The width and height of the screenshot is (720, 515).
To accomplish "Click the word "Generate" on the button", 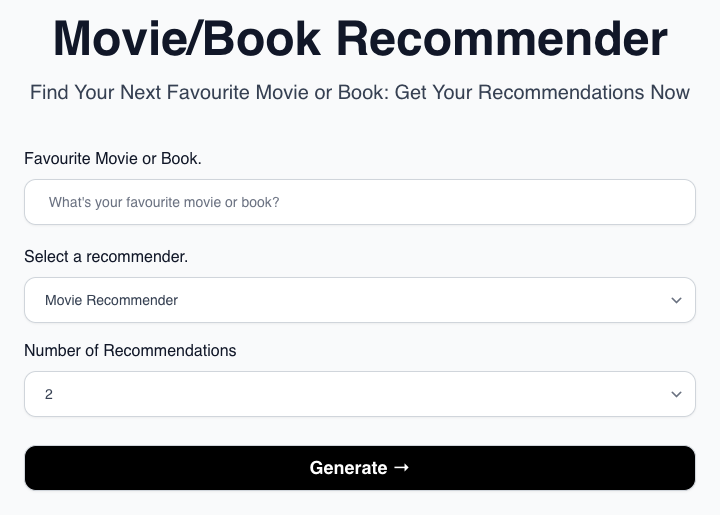I will click(348, 468).
